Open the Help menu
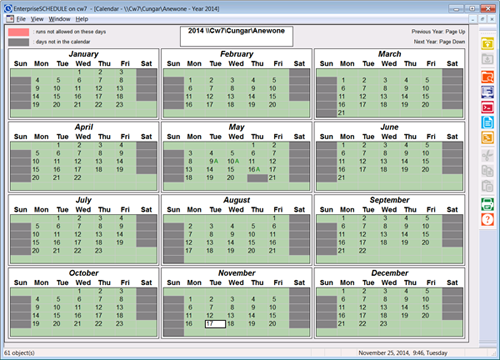The width and height of the screenshot is (500, 360). tap(82, 19)
